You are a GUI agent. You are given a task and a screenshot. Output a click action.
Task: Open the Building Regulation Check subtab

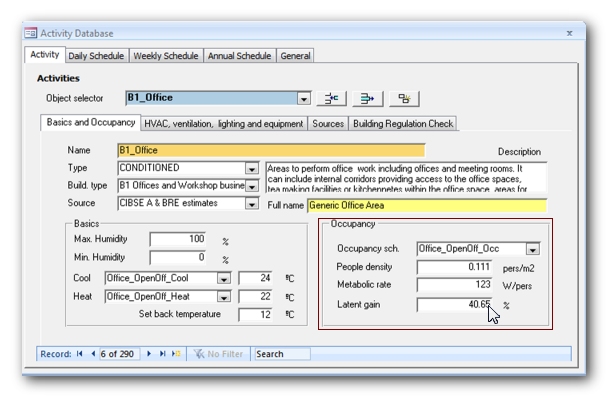(403, 124)
